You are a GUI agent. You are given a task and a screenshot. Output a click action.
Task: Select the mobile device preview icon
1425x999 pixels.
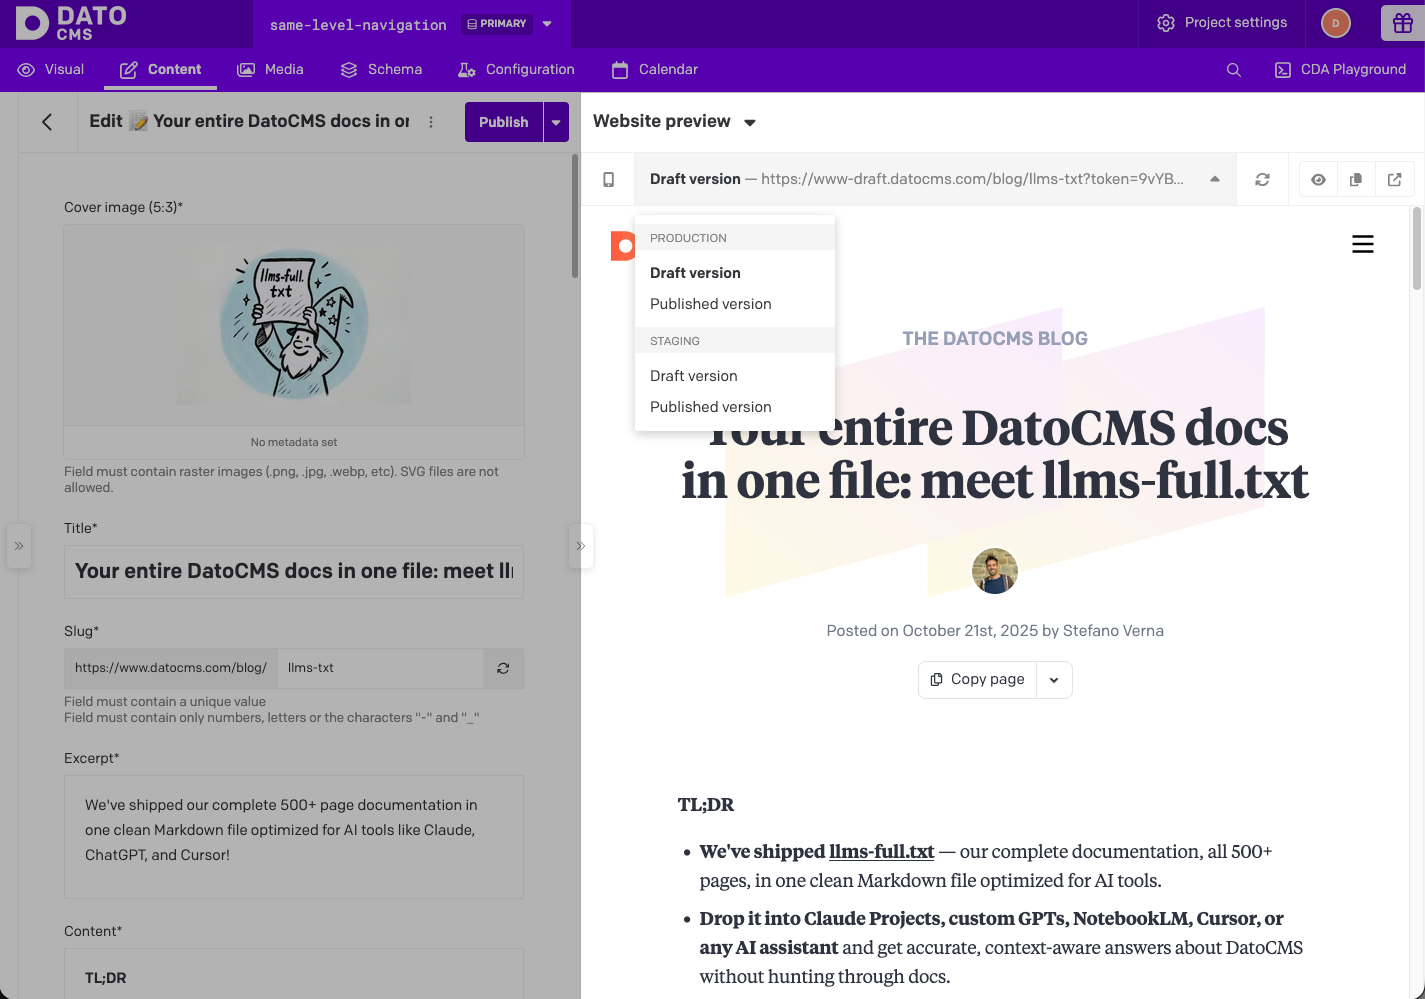pos(607,178)
